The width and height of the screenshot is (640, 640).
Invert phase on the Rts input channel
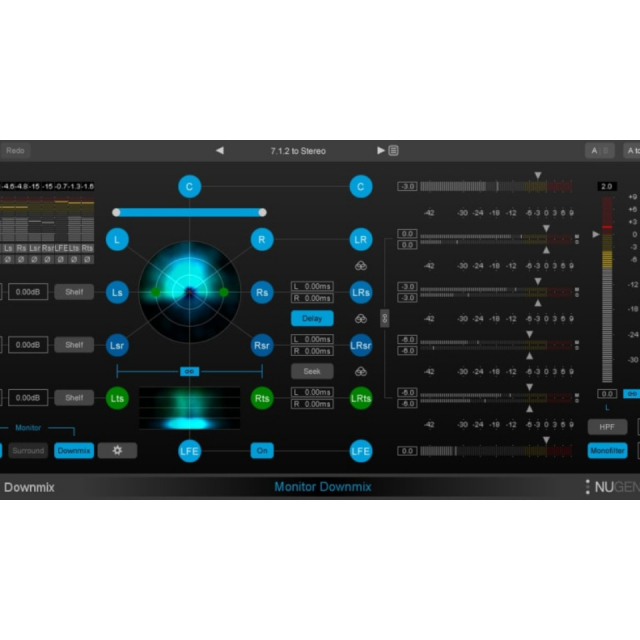87,259
